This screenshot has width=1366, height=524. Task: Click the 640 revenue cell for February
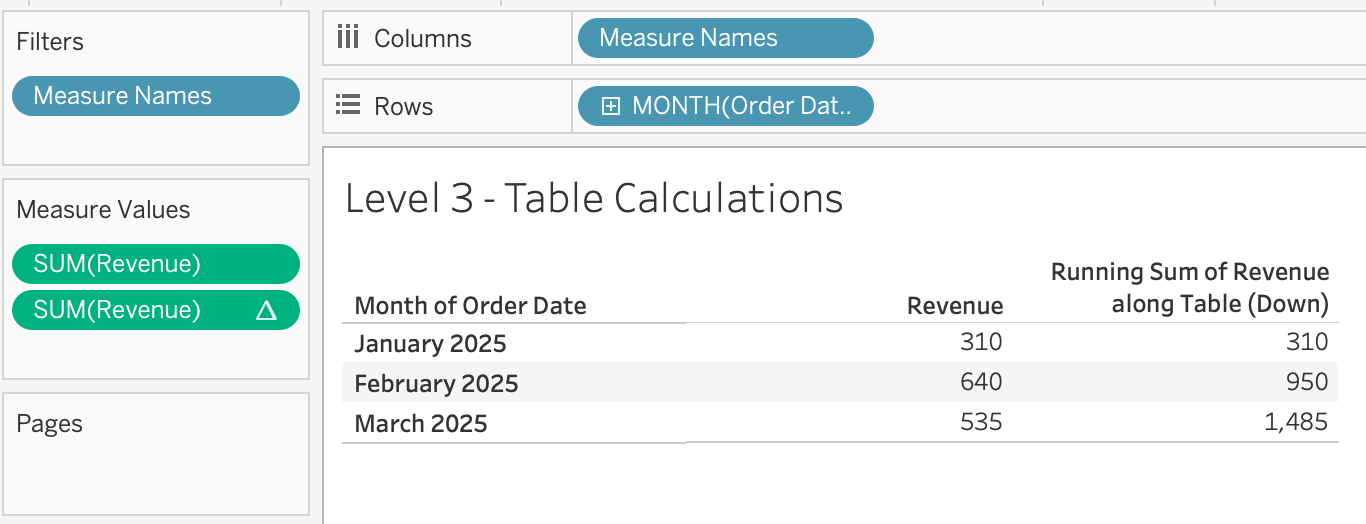tap(980, 383)
